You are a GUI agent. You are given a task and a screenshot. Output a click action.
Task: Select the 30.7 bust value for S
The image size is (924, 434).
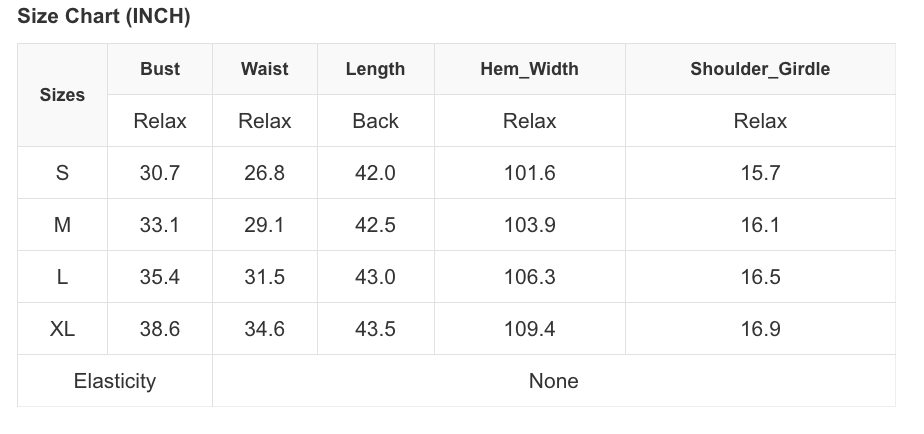coord(160,173)
